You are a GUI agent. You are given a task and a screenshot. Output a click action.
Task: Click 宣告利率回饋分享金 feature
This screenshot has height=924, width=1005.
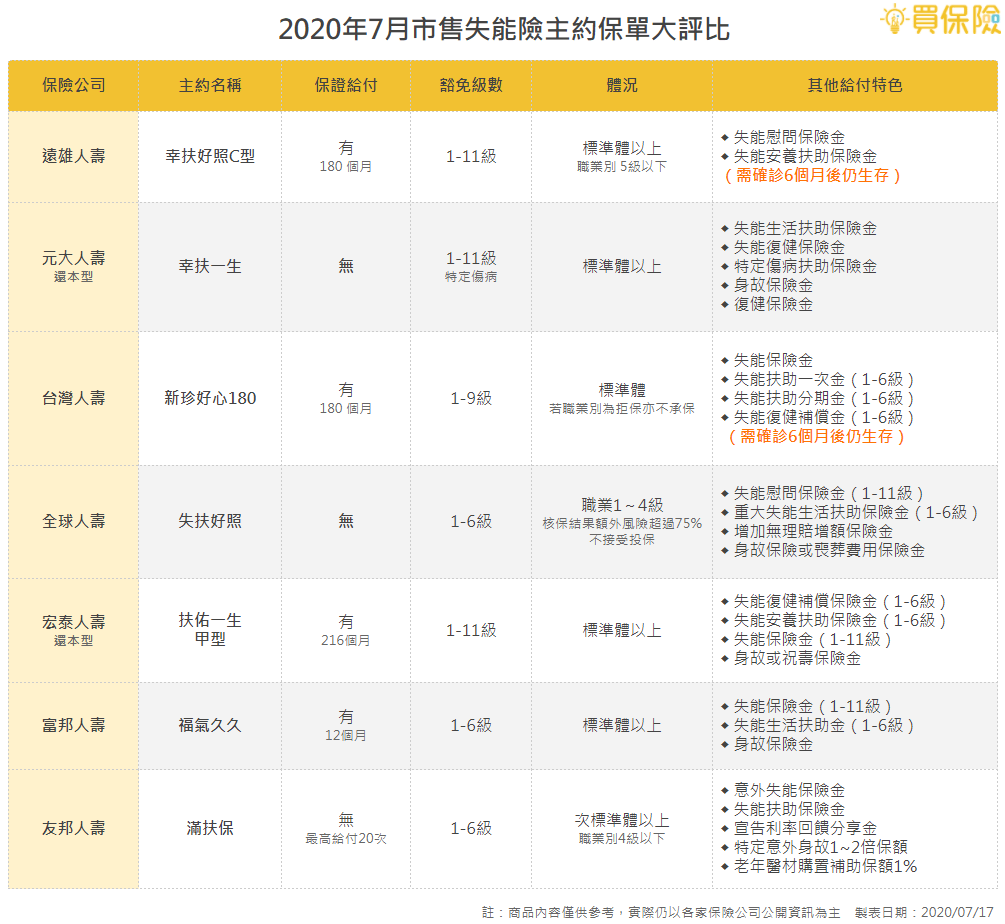(804, 829)
